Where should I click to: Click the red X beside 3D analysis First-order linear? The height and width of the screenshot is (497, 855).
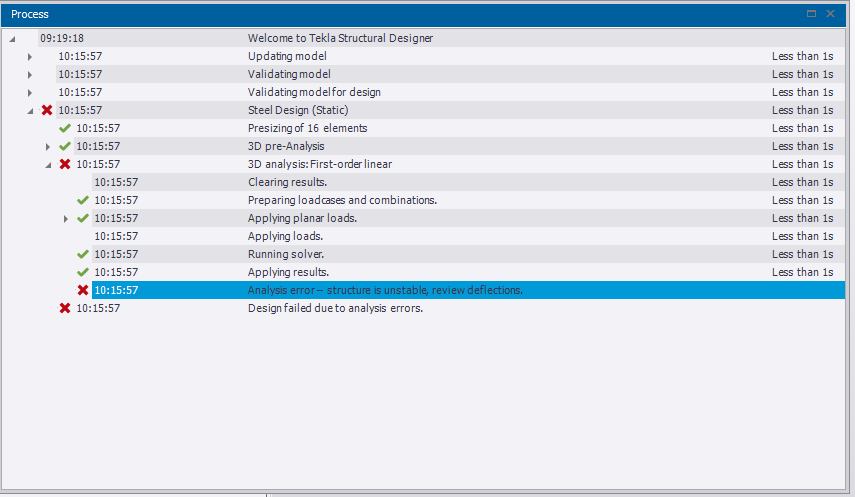tap(65, 164)
